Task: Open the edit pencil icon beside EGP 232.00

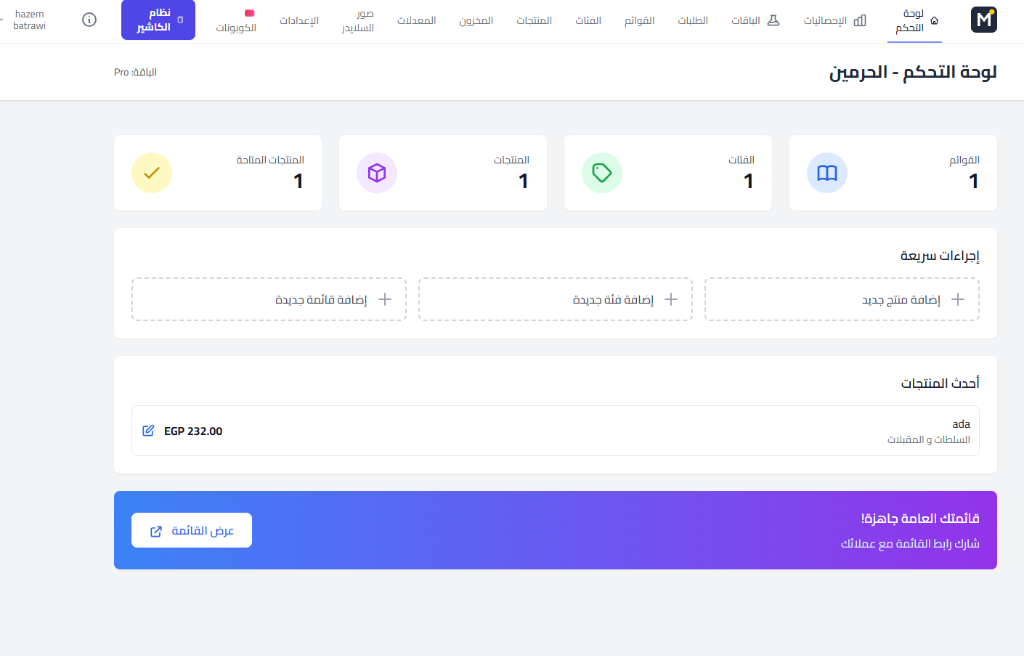Action: pyautogui.click(x=148, y=431)
